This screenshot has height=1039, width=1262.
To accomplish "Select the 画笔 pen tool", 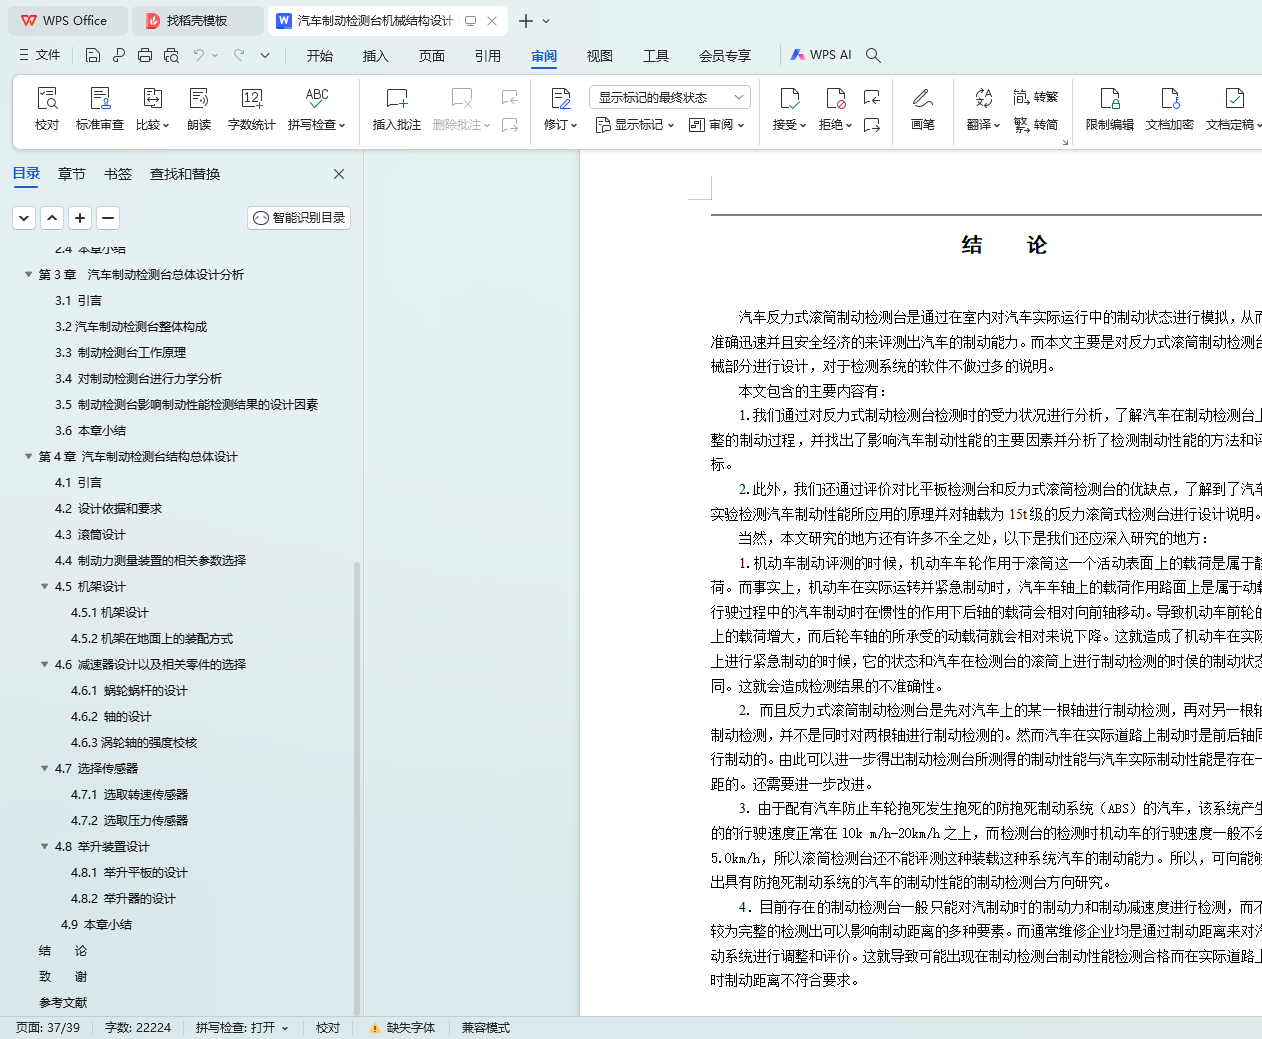I will point(923,109).
